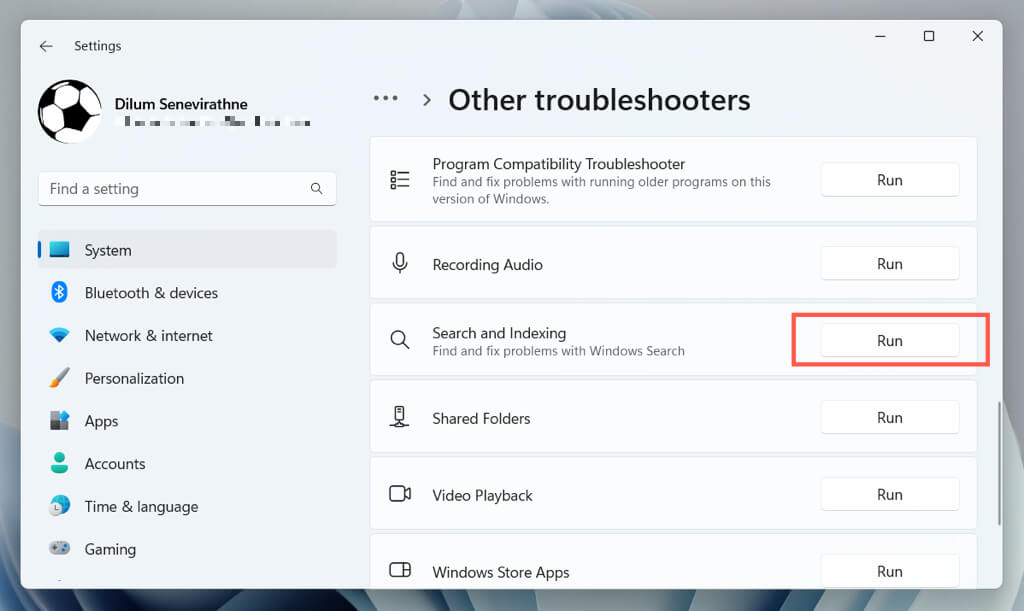Maximize the Settings window

[x=929, y=37]
